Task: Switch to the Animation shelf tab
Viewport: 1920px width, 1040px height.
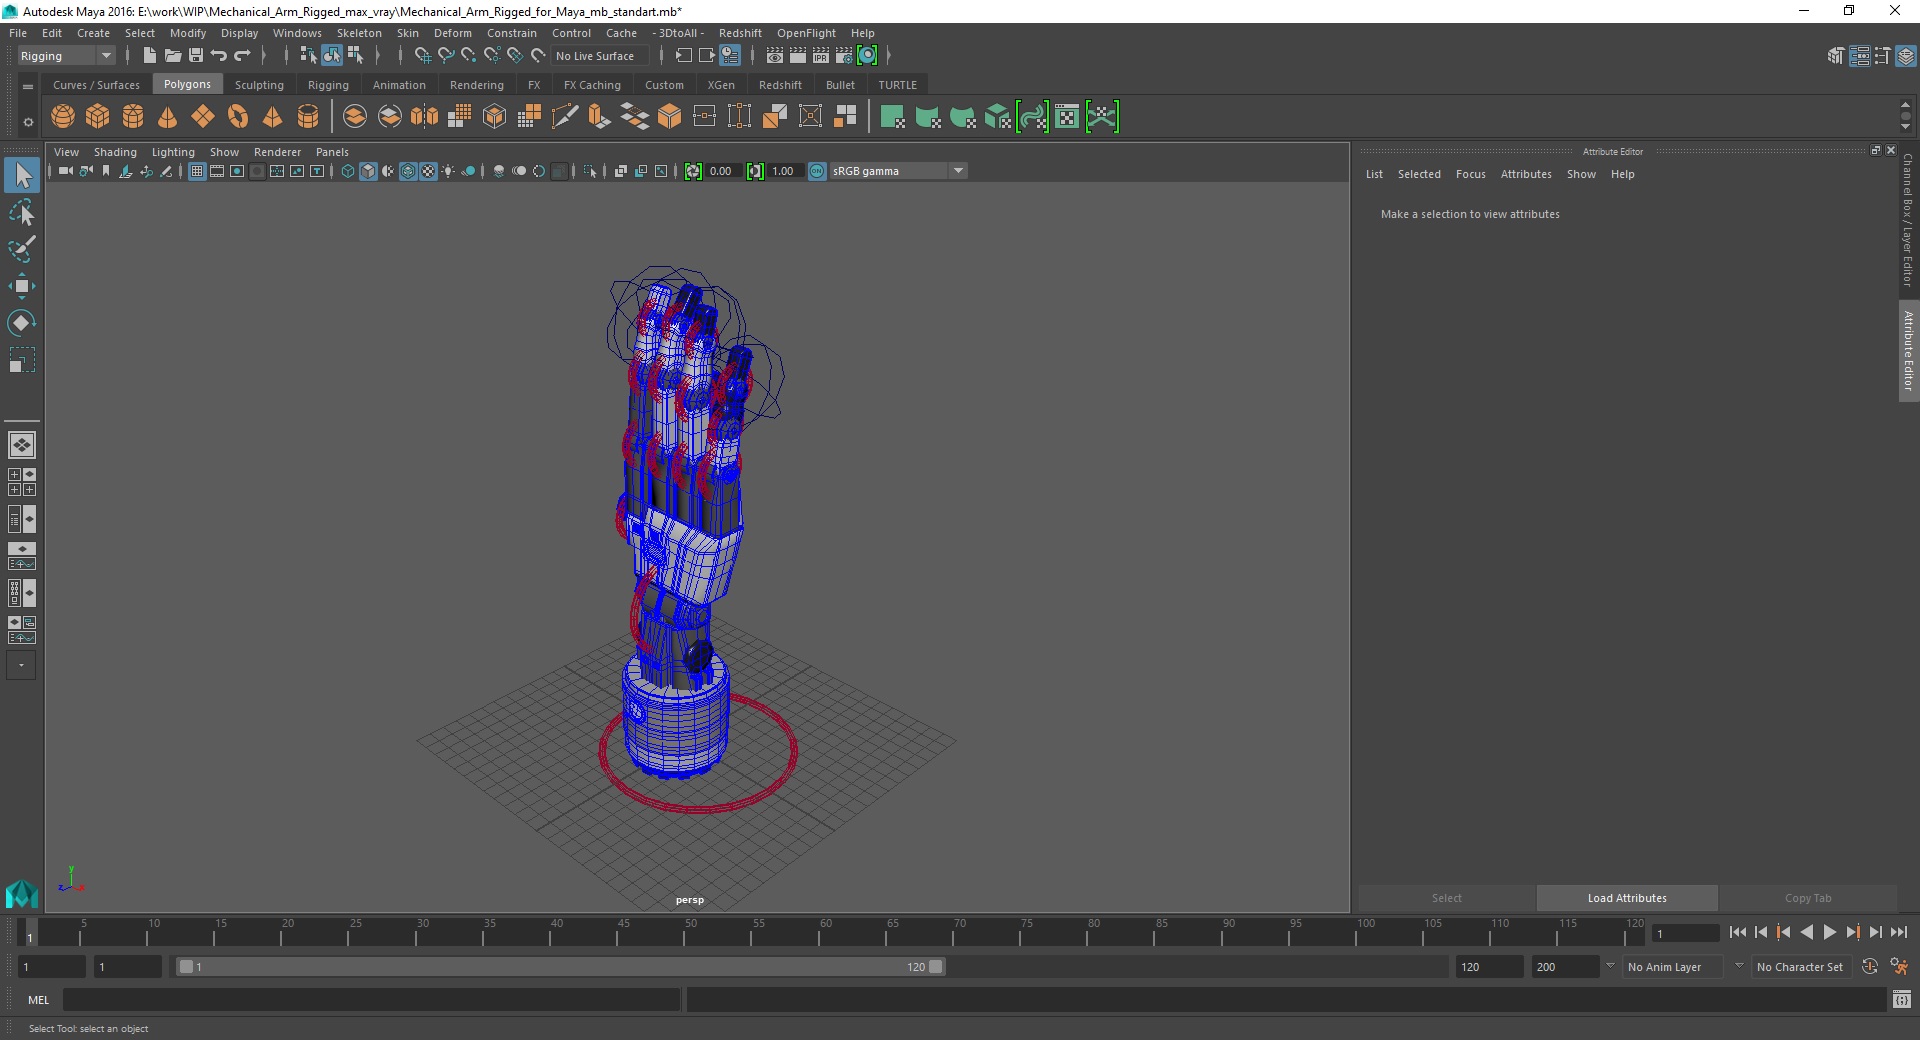Action: pyautogui.click(x=399, y=85)
